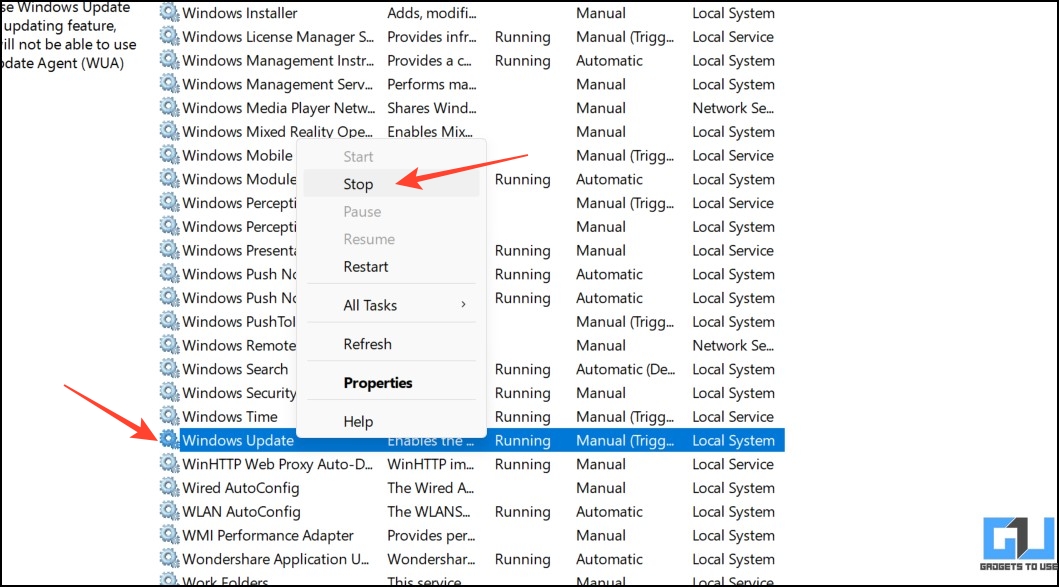
Task: Select the highlighted Windows Update name
Action: 238,440
